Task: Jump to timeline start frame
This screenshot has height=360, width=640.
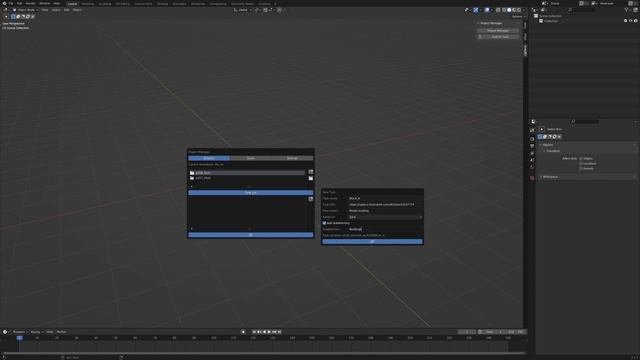Action: [x=254, y=332]
